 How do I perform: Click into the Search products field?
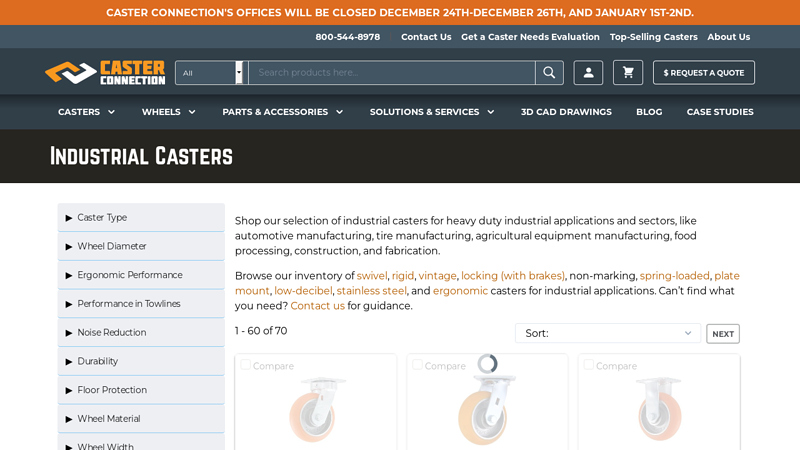[x=390, y=73]
